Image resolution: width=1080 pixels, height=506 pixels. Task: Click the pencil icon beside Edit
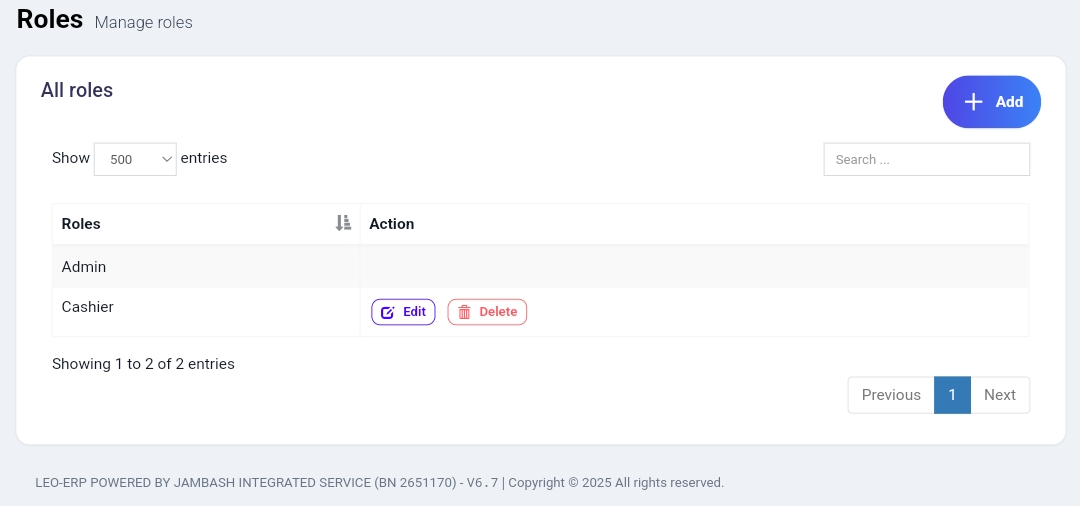pyautogui.click(x=388, y=313)
